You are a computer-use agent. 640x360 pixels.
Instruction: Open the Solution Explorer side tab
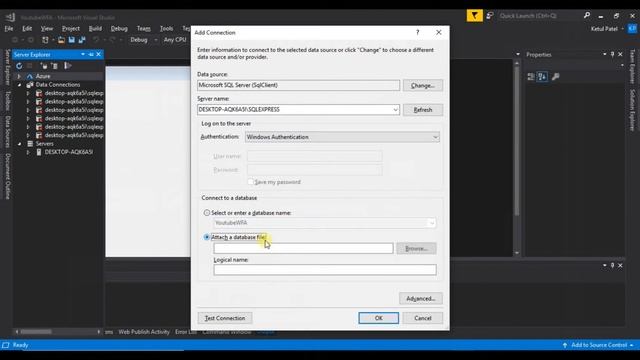(632, 110)
